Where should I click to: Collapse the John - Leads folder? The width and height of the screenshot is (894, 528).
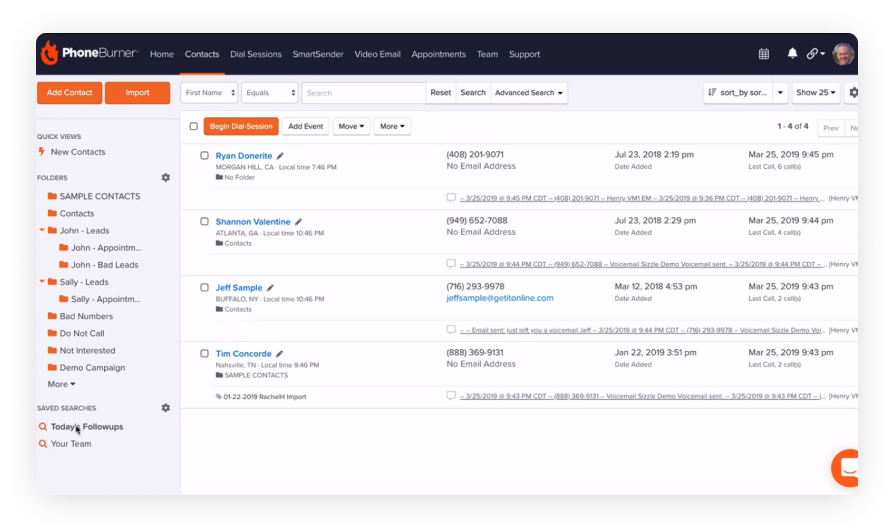coord(42,230)
